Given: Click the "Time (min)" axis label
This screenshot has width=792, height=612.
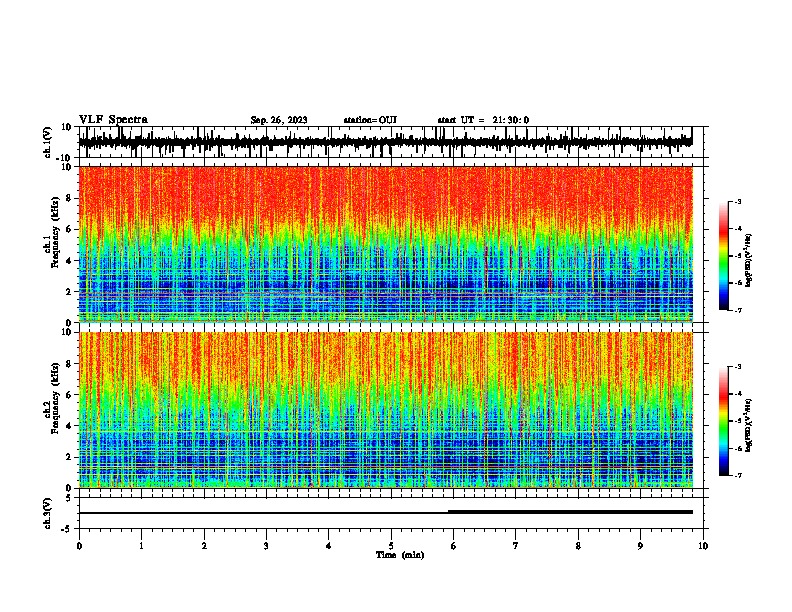Looking at the screenshot, I should (400, 555).
